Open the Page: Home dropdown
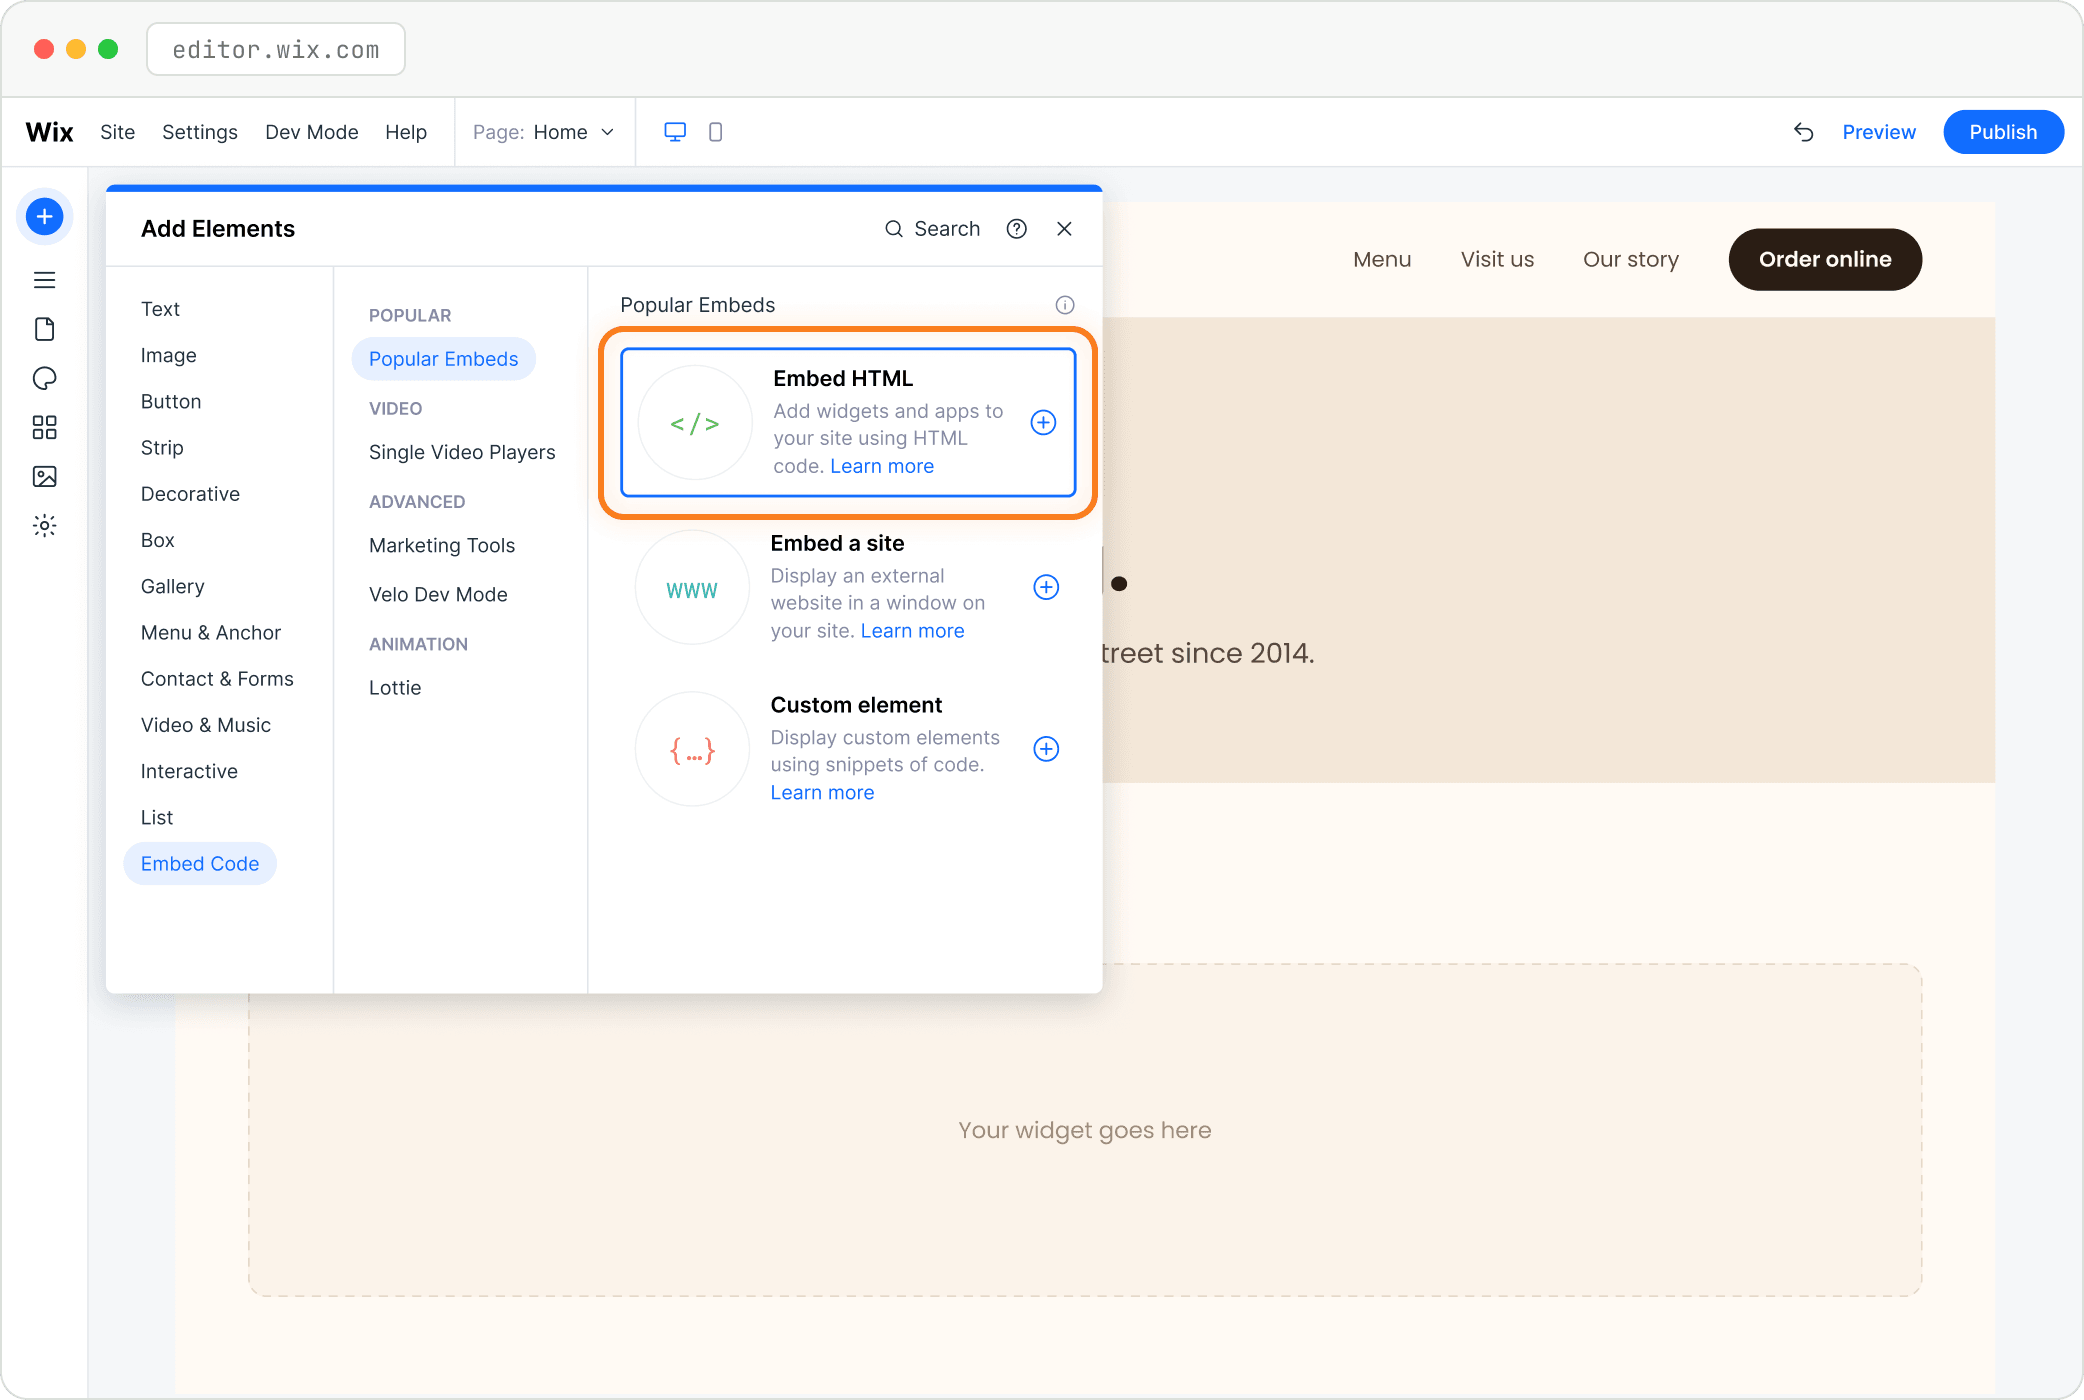This screenshot has height=1400, width=2084. 543,132
